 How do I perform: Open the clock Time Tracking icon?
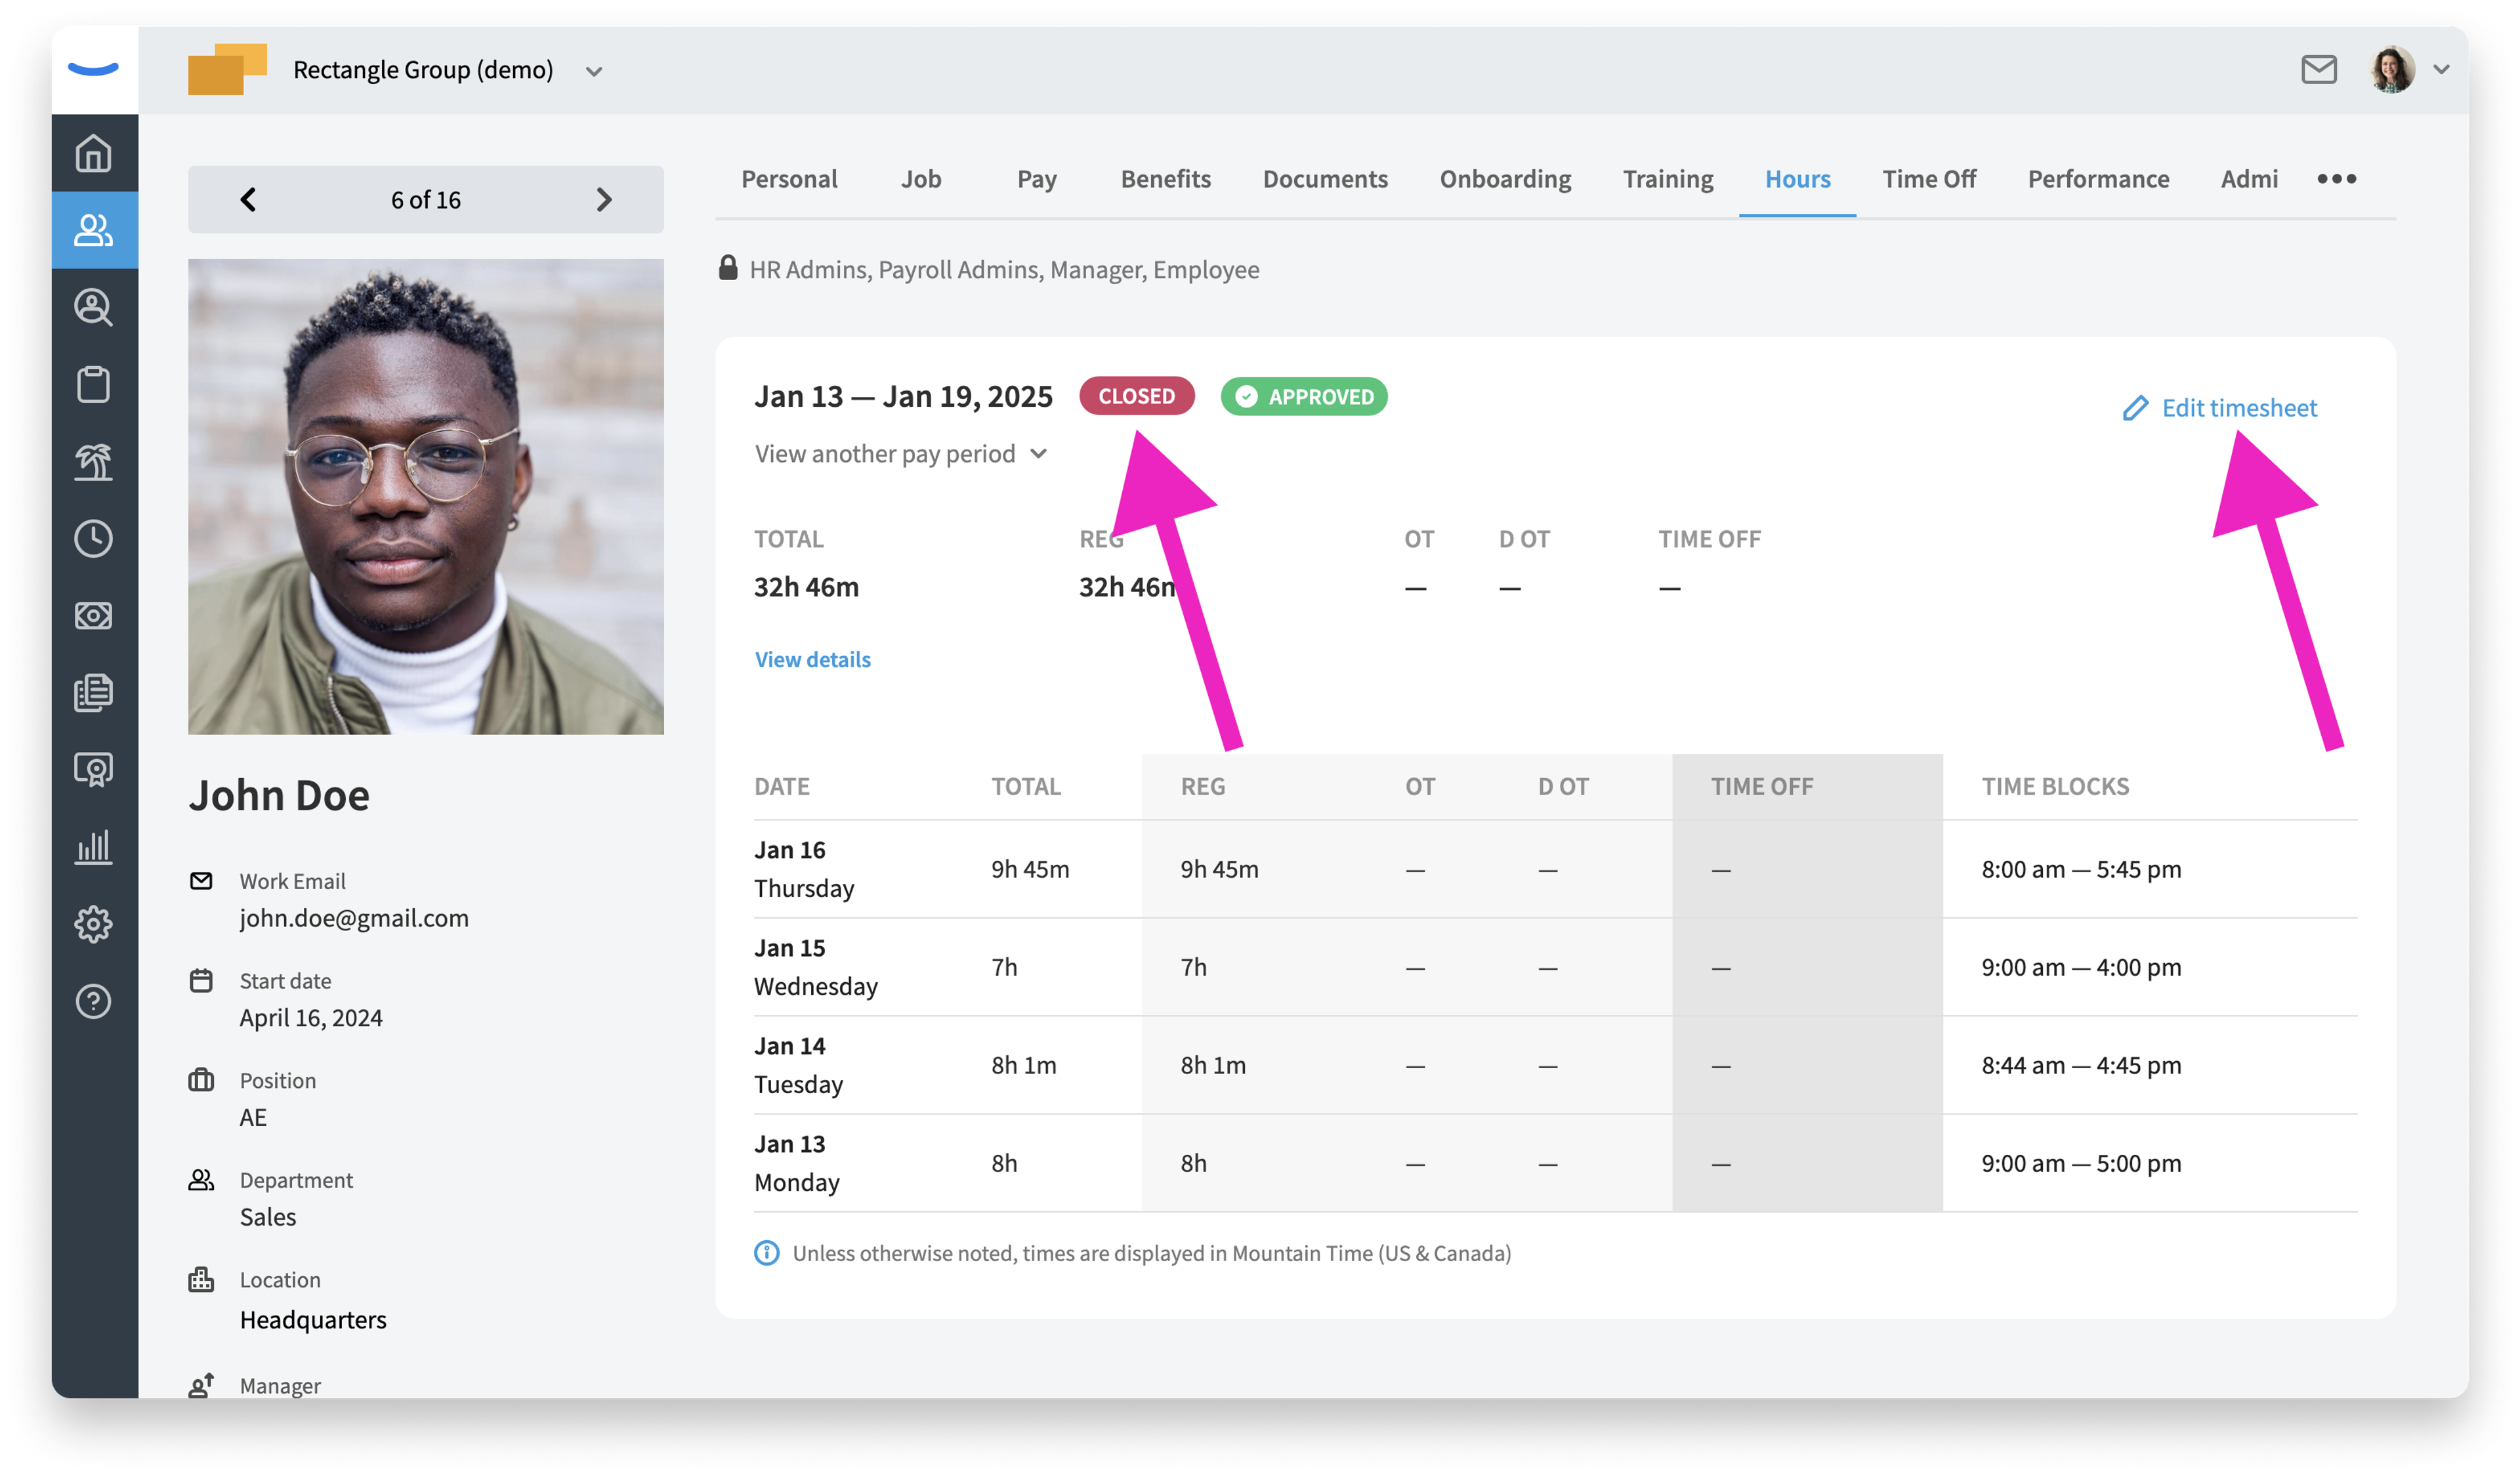coord(94,538)
